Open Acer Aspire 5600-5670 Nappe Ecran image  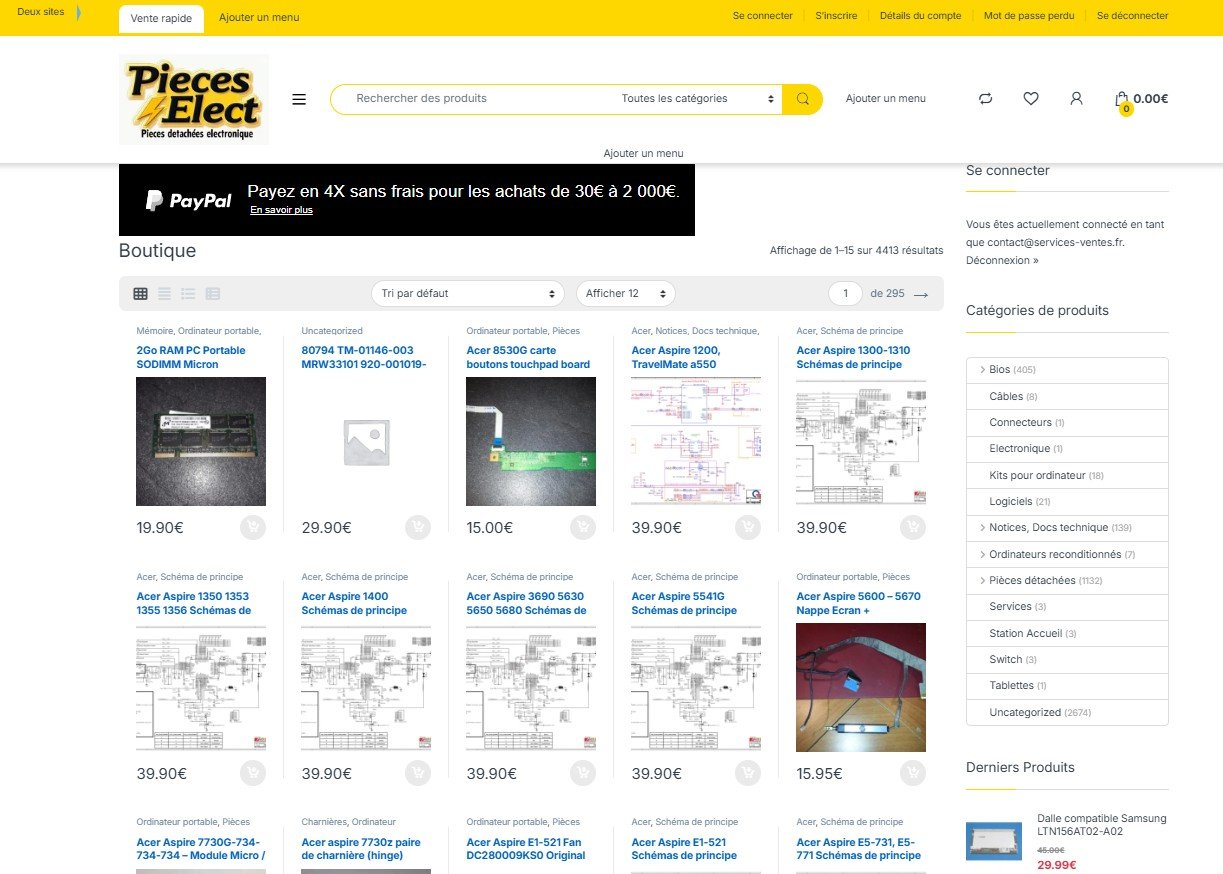tap(861, 687)
